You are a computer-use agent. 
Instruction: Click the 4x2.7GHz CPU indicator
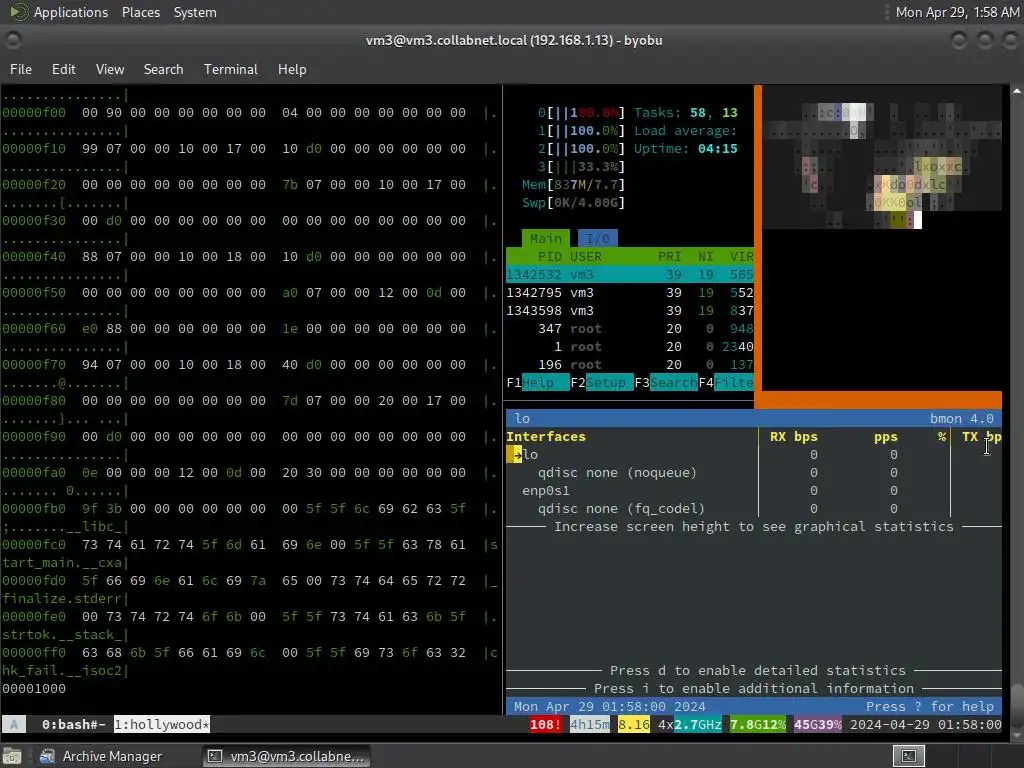[690, 724]
